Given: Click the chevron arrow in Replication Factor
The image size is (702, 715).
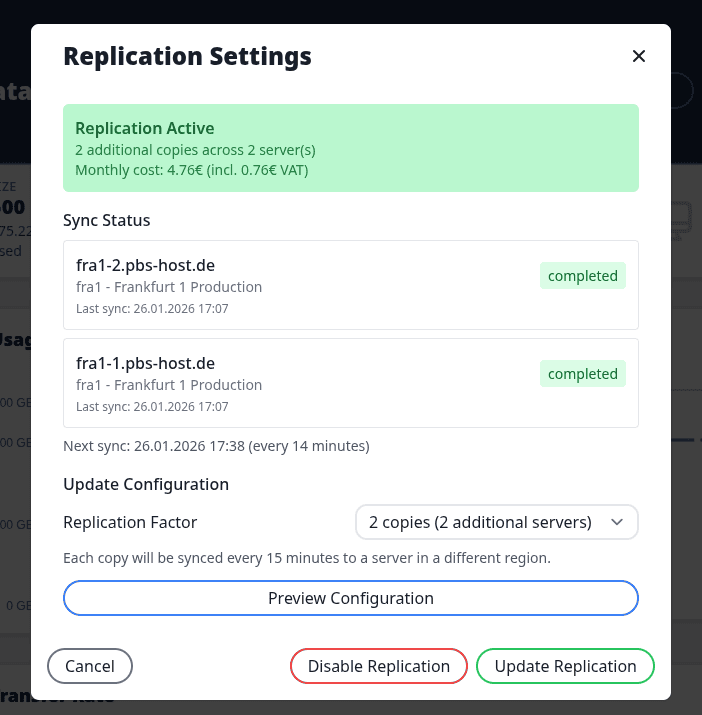Looking at the screenshot, I should tap(617, 522).
